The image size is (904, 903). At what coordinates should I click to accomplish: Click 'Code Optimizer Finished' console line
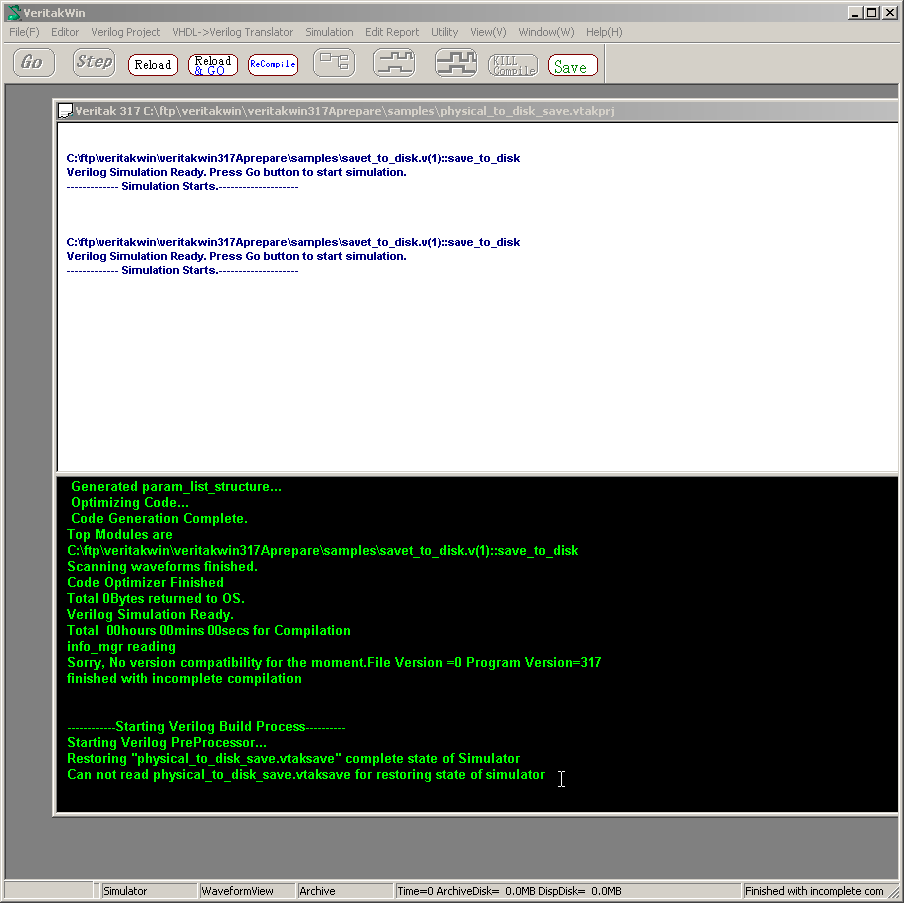coord(145,582)
